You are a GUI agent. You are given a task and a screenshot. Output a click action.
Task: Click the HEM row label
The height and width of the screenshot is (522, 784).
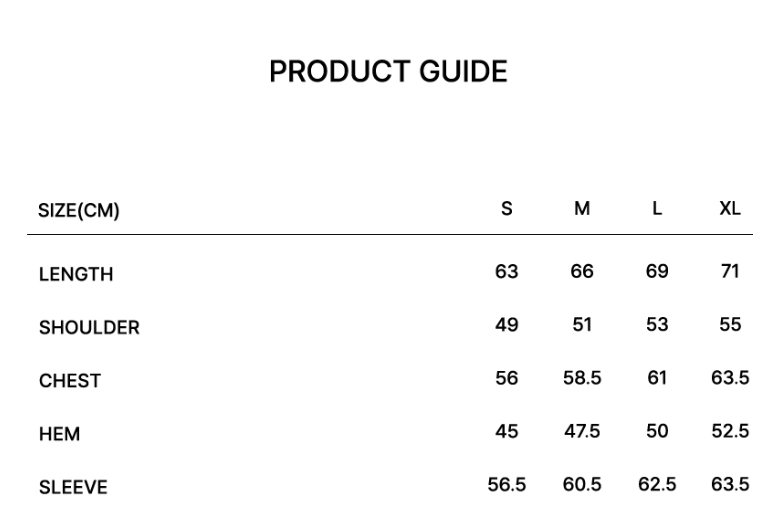[x=59, y=434]
